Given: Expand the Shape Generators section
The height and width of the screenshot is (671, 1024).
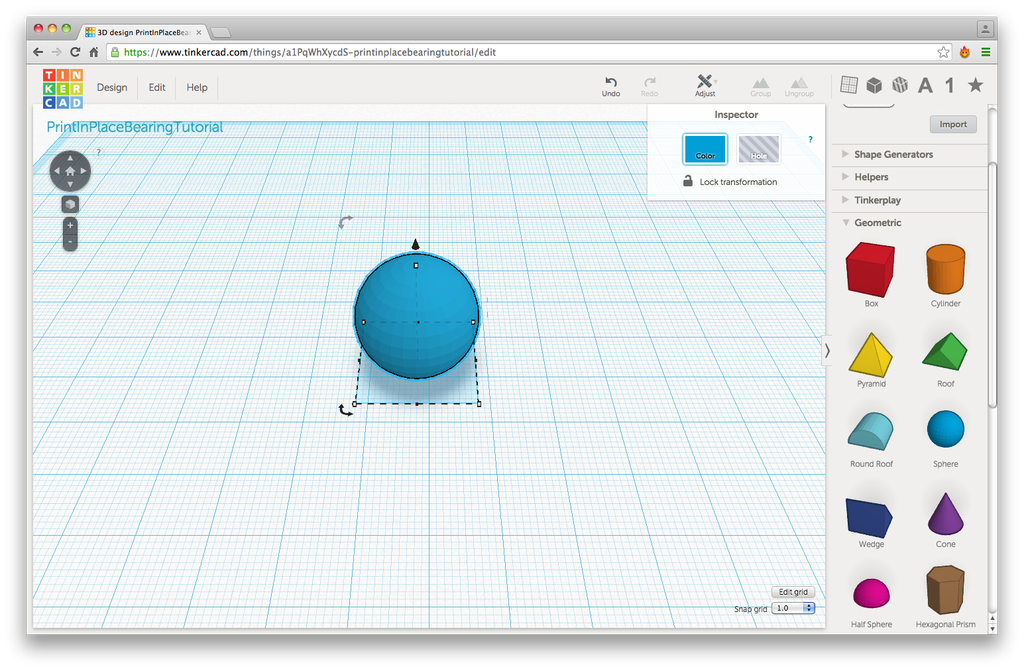Looking at the screenshot, I should pos(893,155).
